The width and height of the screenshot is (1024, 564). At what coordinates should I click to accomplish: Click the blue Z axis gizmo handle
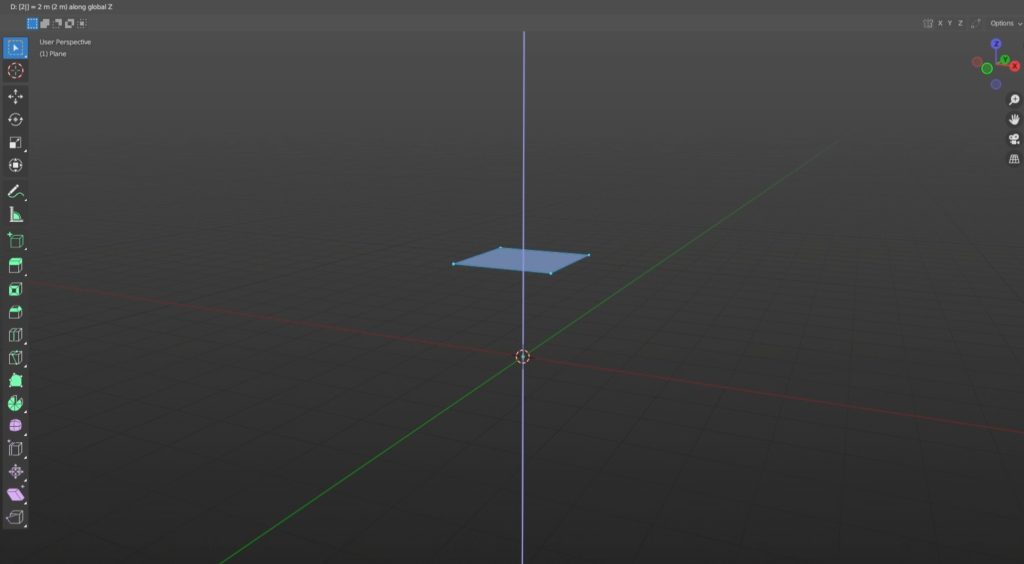tap(995, 44)
